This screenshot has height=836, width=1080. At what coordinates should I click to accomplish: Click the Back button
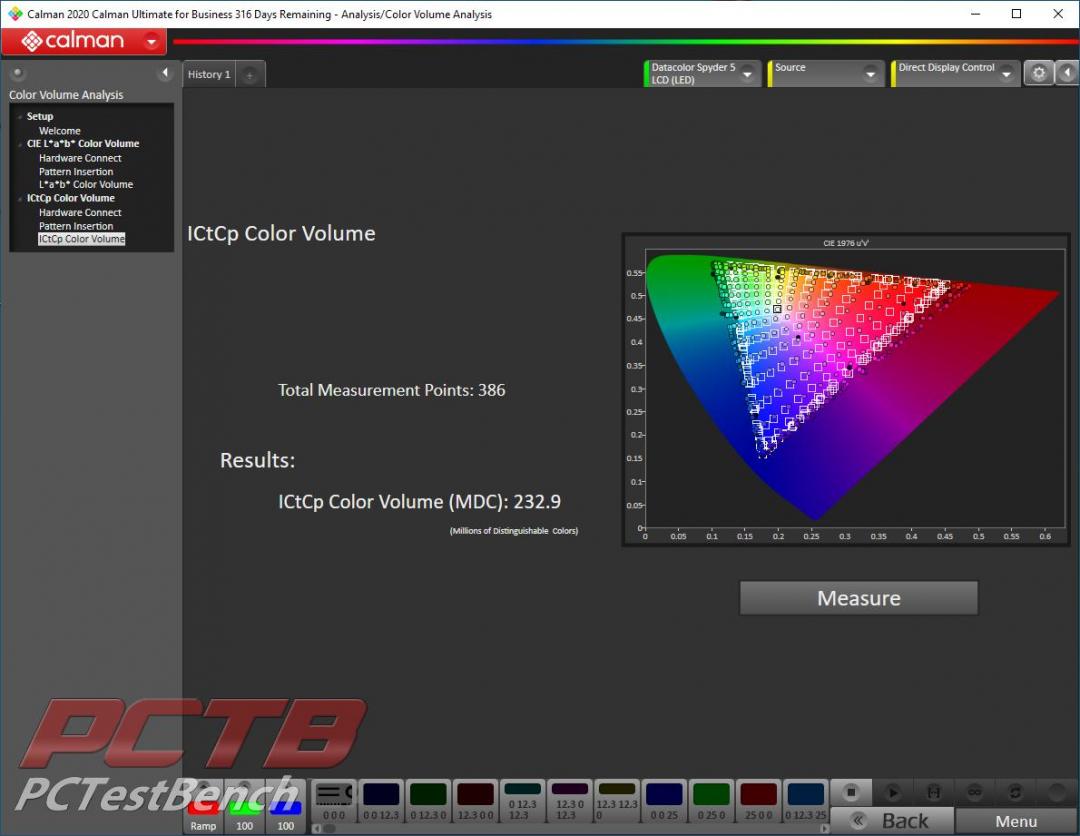pyautogui.click(x=890, y=821)
